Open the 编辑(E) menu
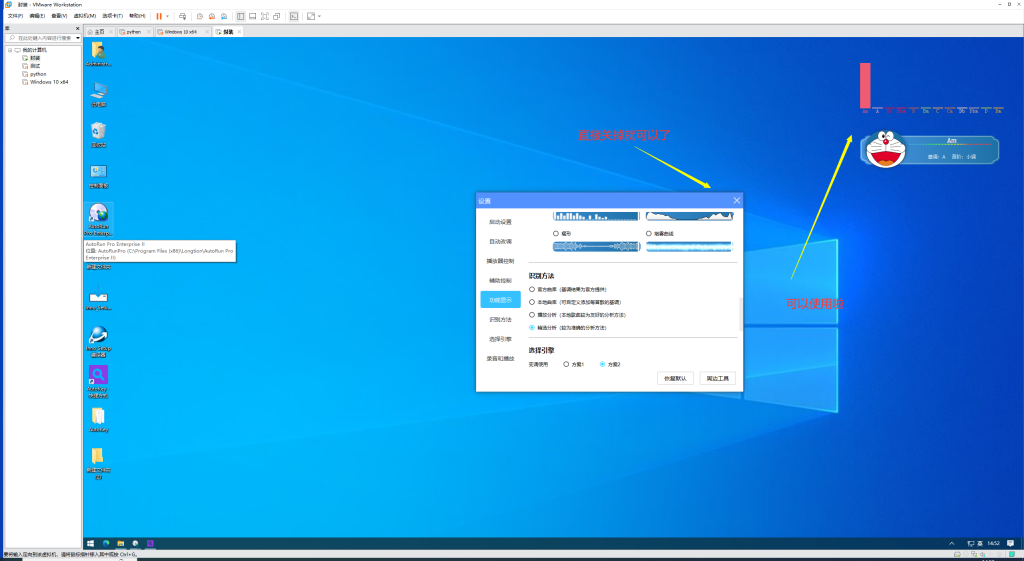This screenshot has height=561, width=1024. pos(37,16)
